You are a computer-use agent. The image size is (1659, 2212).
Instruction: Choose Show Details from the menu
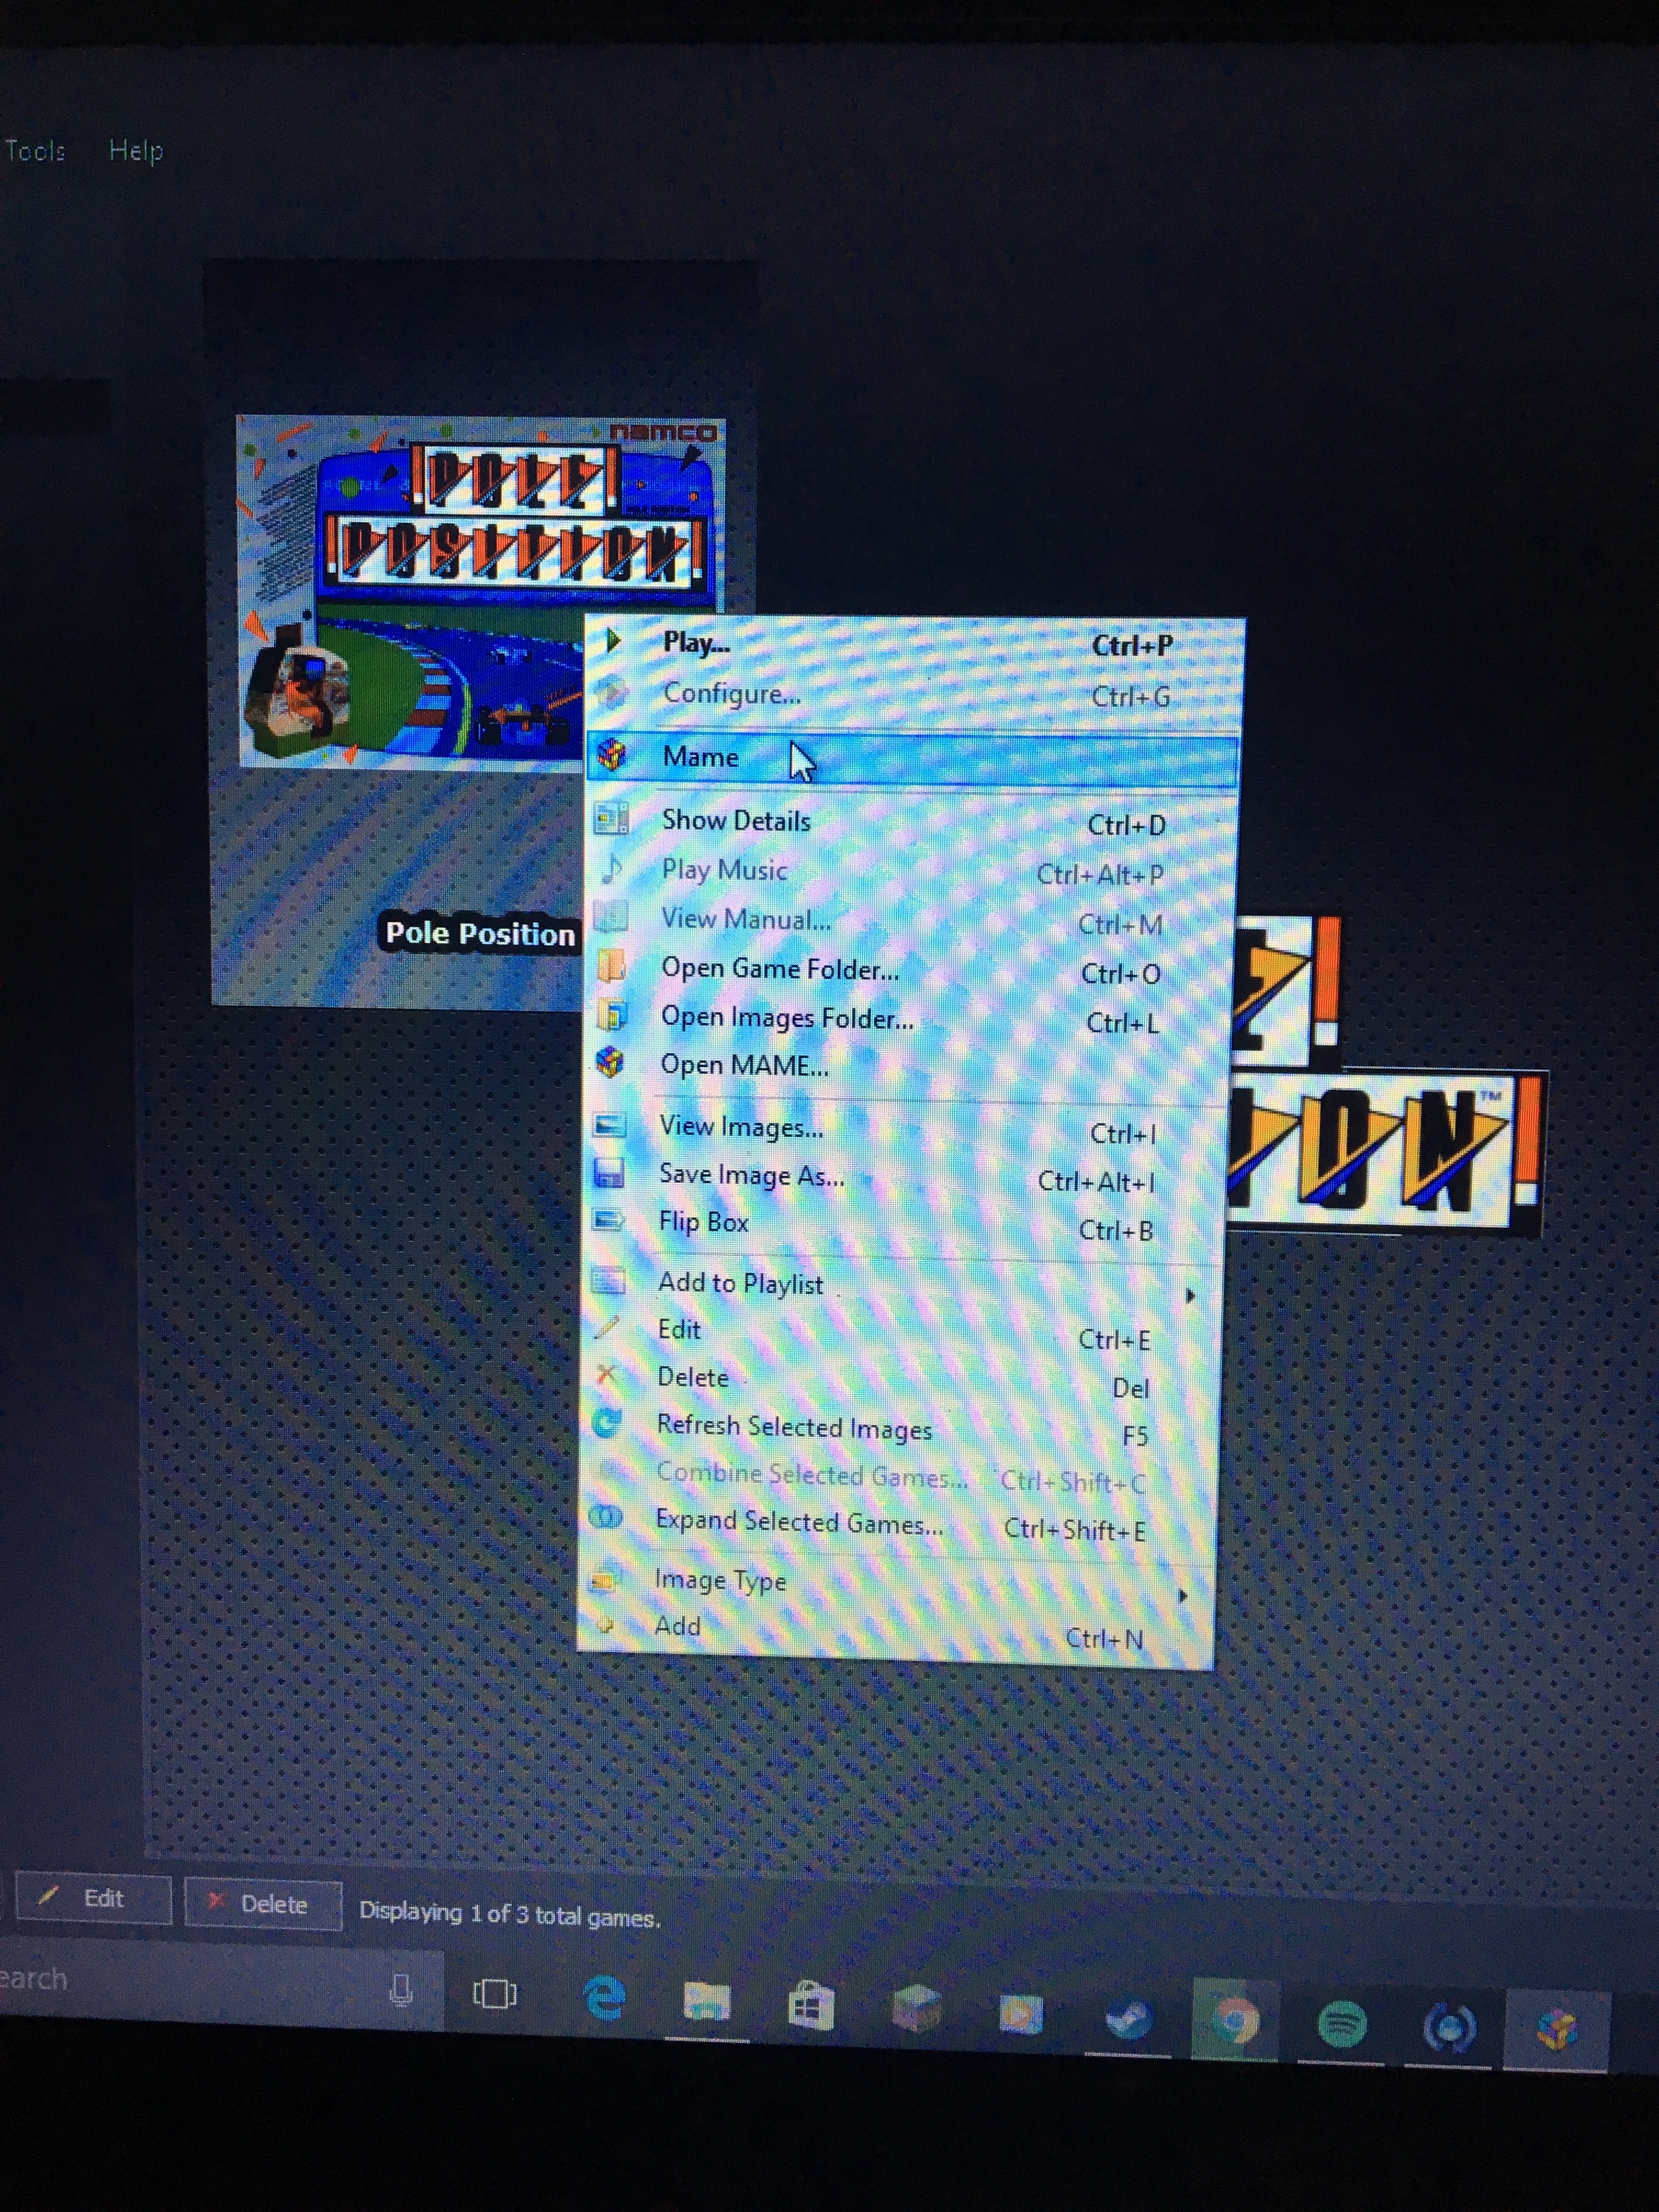910,821
